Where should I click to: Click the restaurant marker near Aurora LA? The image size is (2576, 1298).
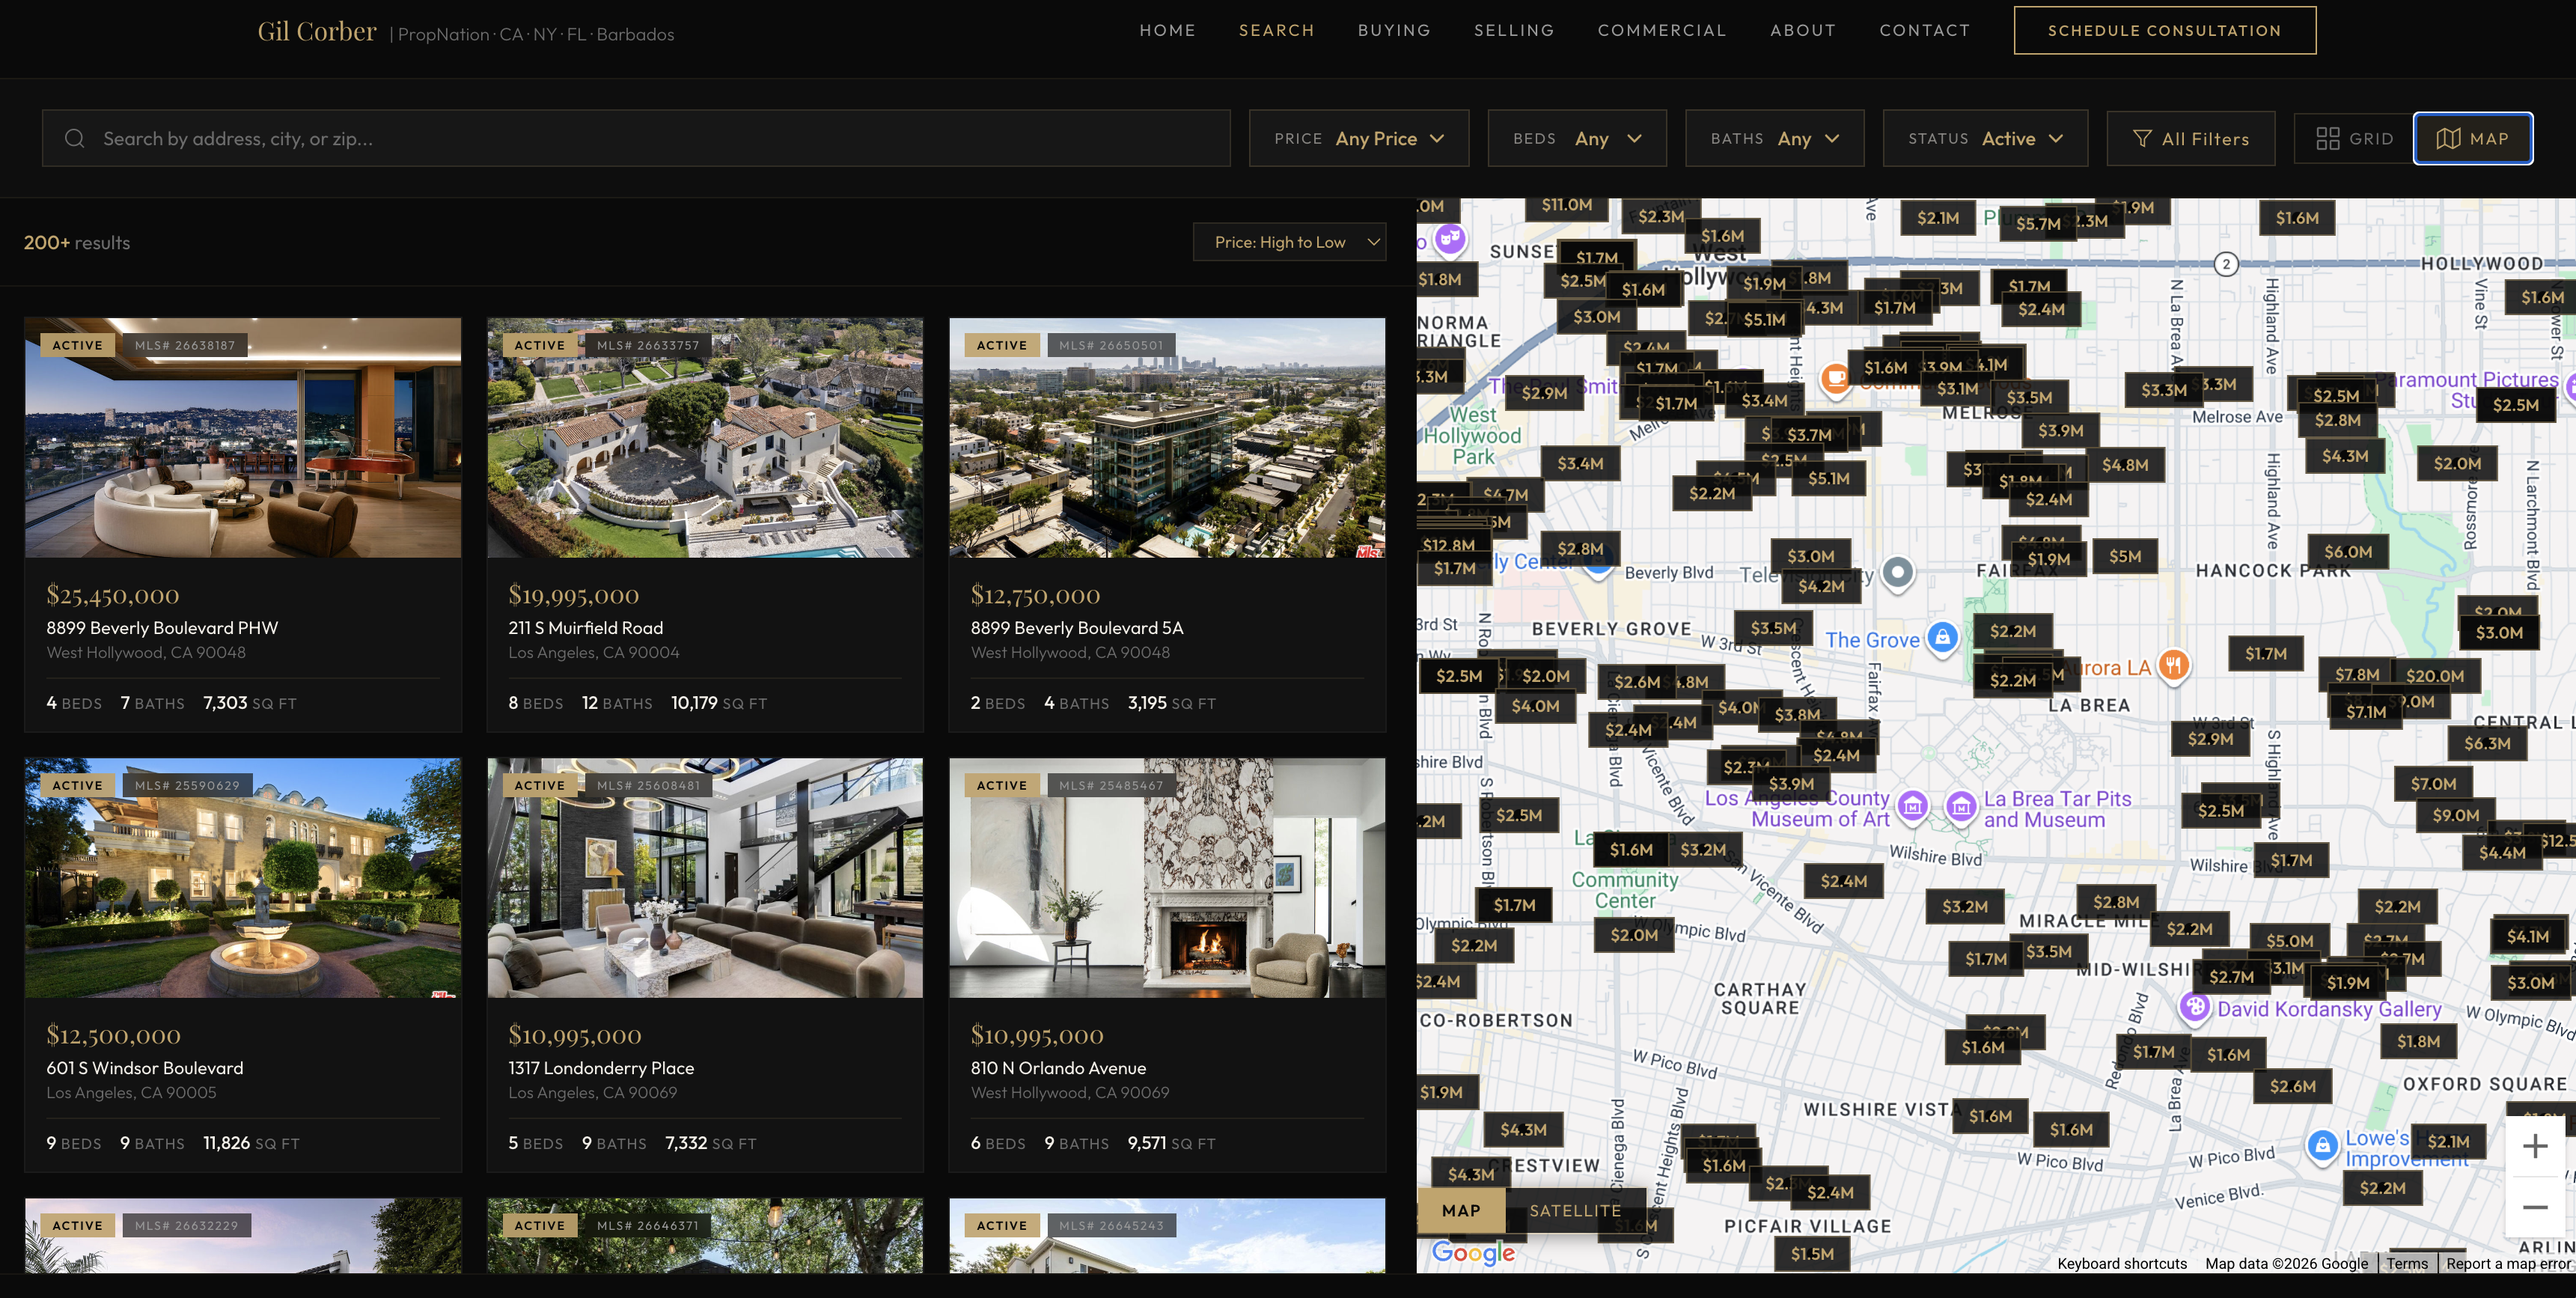coord(2172,664)
